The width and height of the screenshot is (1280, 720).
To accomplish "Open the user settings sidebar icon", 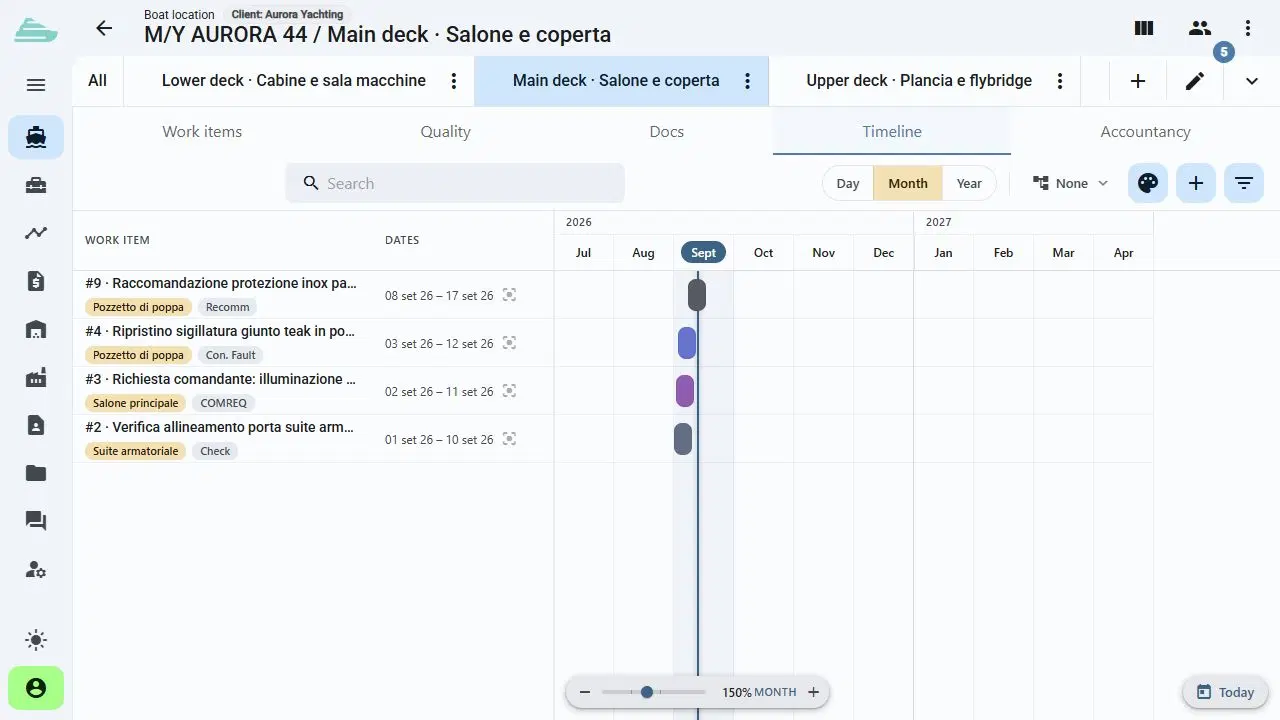I will pos(36,570).
